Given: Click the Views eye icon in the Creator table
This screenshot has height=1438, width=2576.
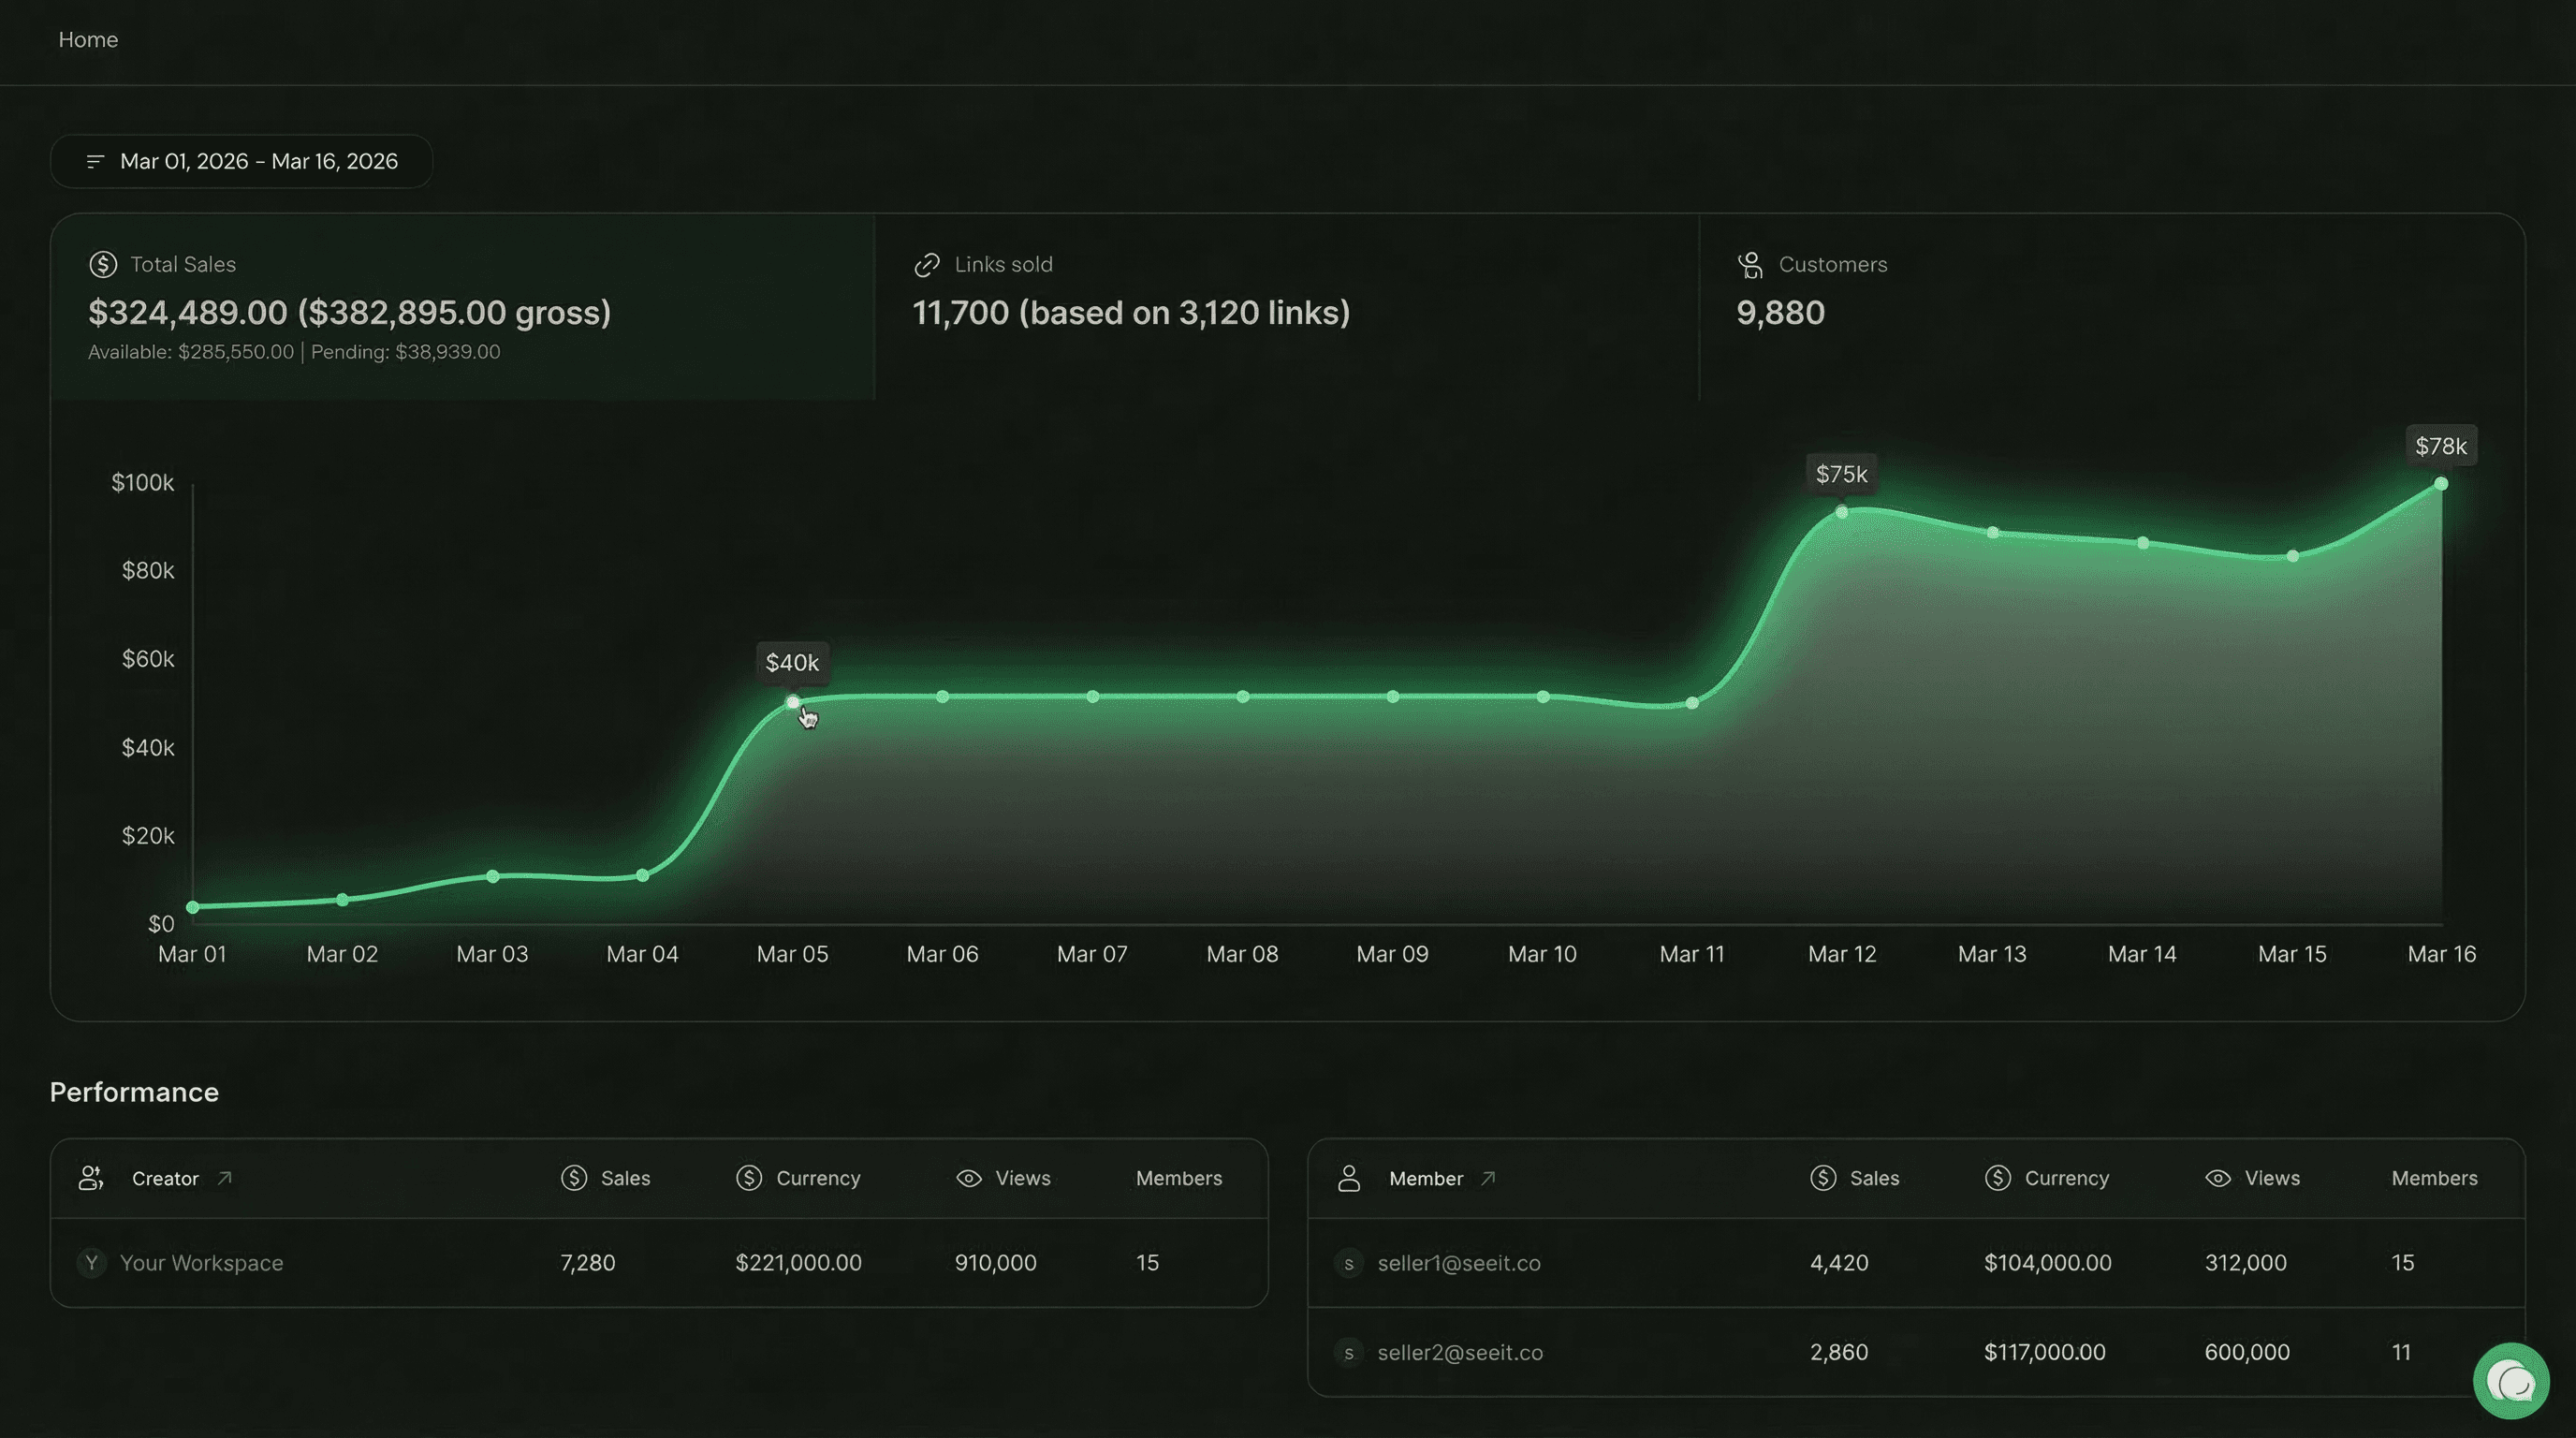Looking at the screenshot, I should (968, 1178).
